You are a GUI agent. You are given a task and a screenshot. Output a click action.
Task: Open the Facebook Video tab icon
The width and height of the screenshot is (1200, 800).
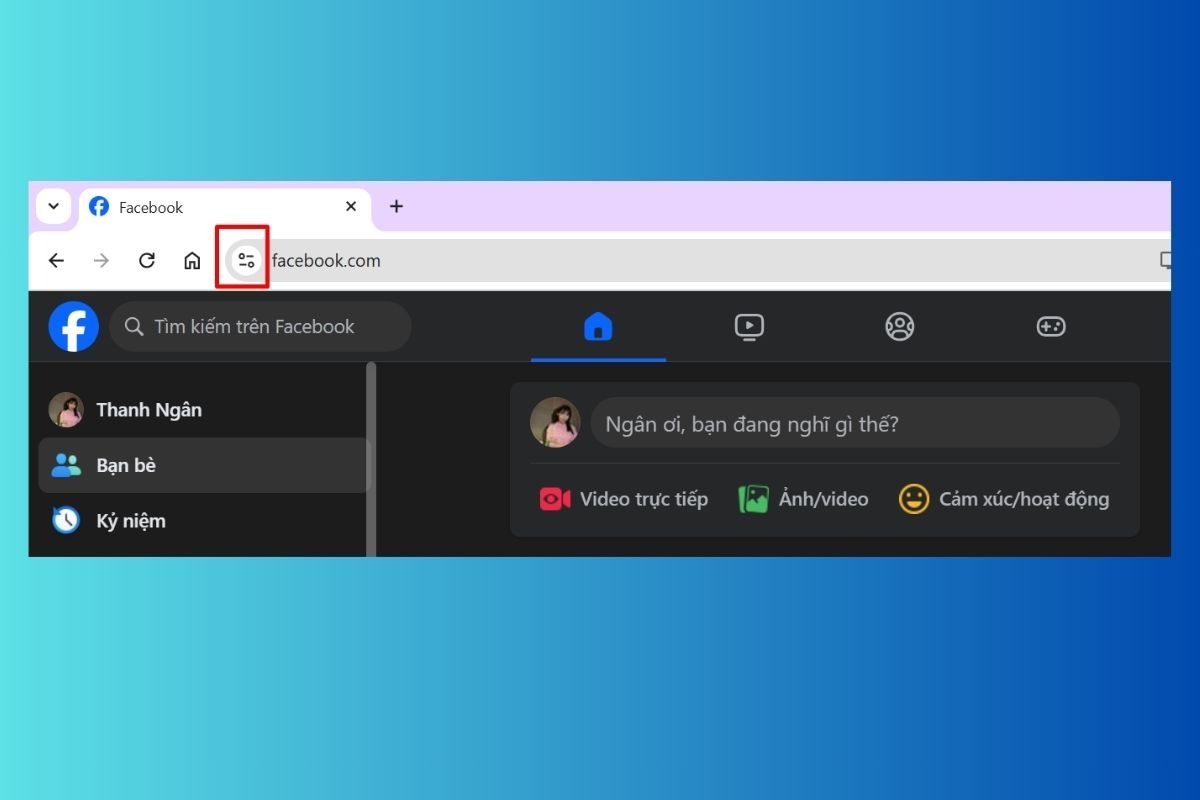pyautogui.click(x=749, y=326)
